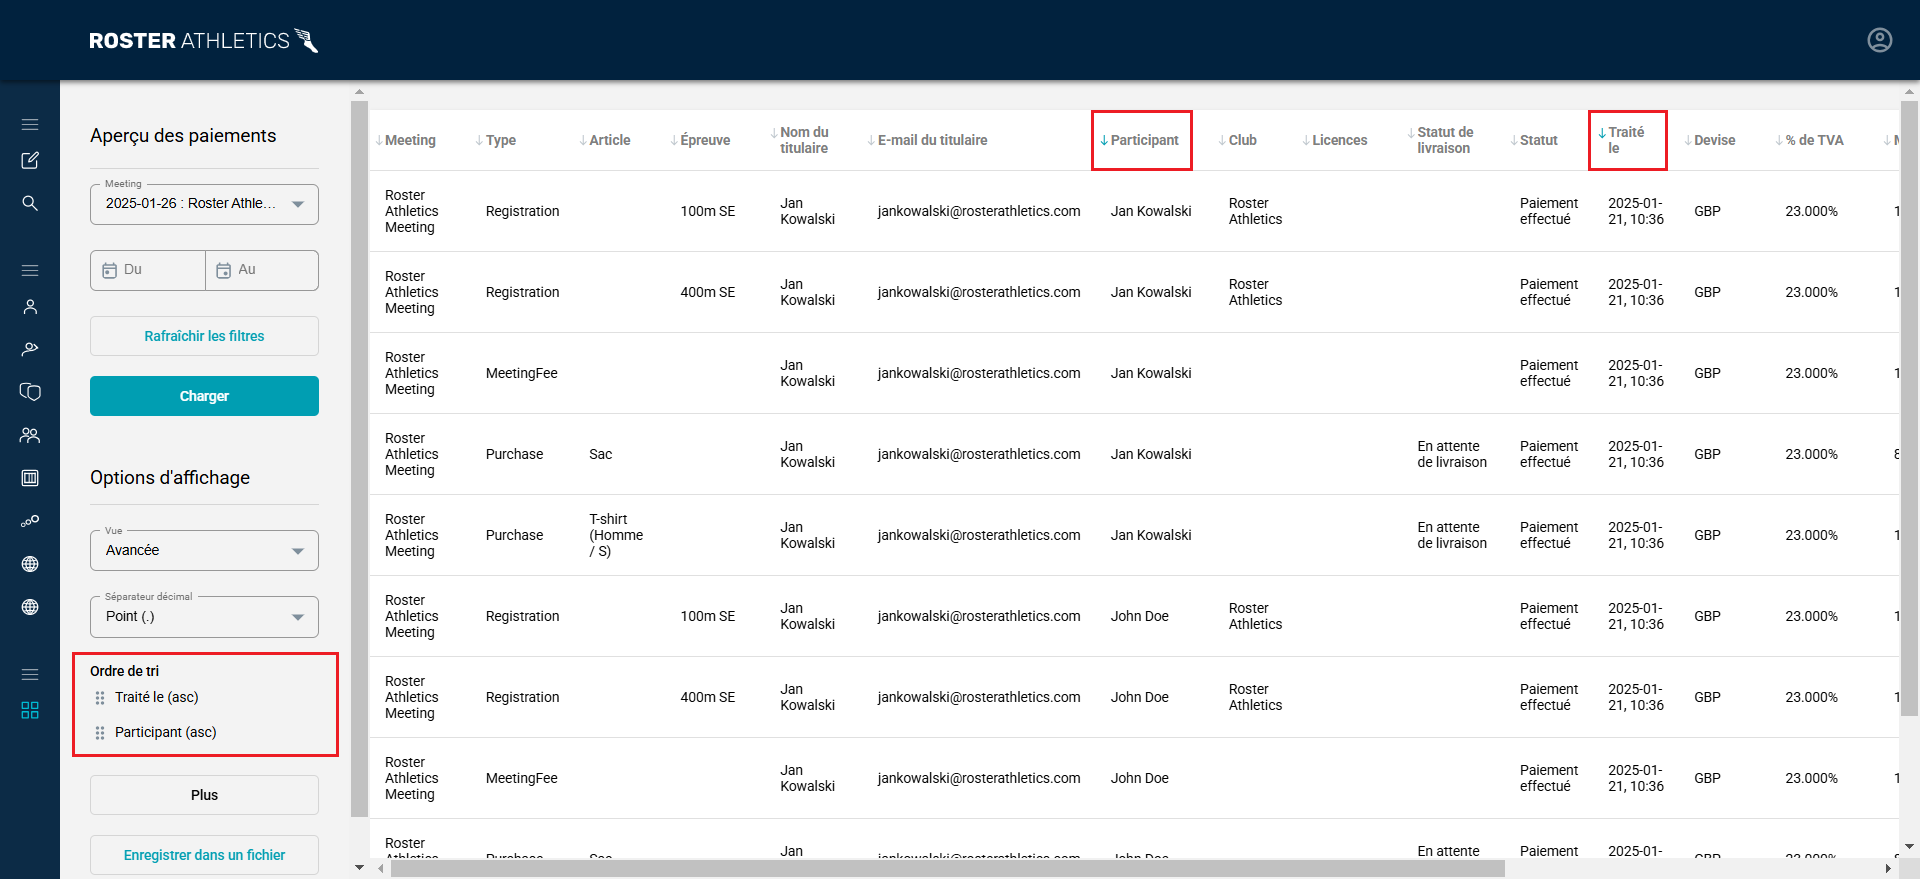
Task: Click the calendar icon in the Du date field
Action: click(x=110, y=270)
